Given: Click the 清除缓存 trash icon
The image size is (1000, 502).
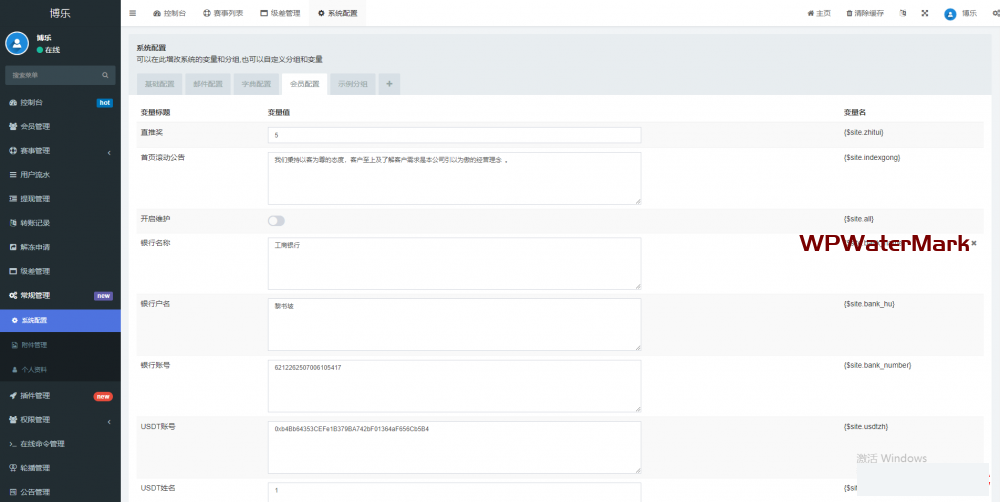Looking at the screenshot, I should (850, 14).
